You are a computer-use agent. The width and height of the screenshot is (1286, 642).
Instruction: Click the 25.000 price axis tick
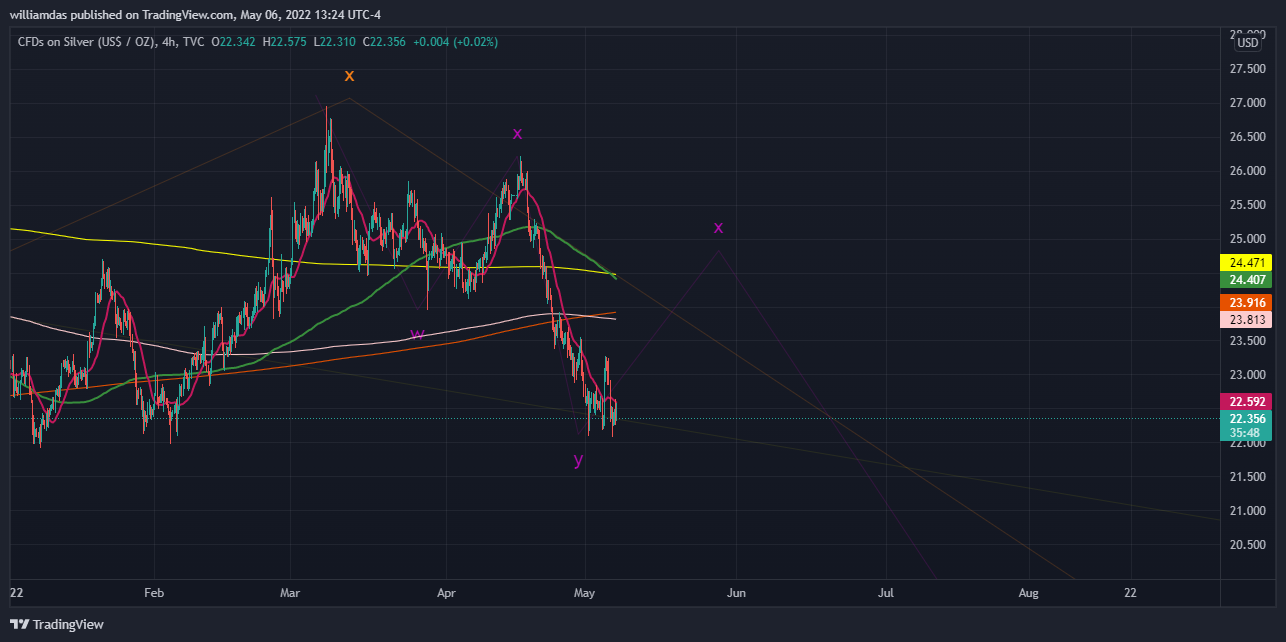(x=1248, y=239)
